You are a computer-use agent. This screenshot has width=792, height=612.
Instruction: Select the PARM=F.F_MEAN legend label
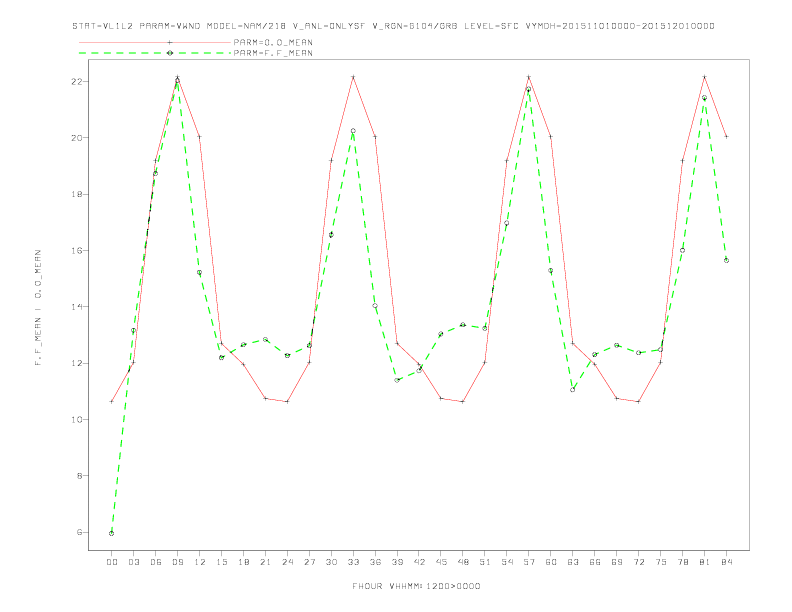[x=273, y=53]
